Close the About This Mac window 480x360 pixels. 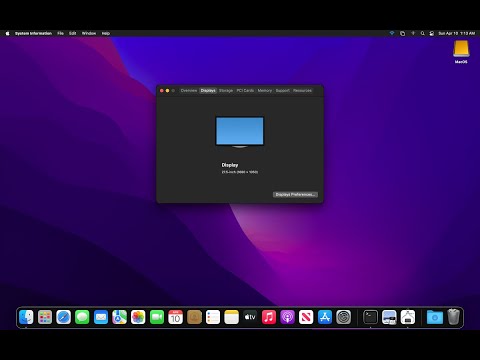click(162, 91)
